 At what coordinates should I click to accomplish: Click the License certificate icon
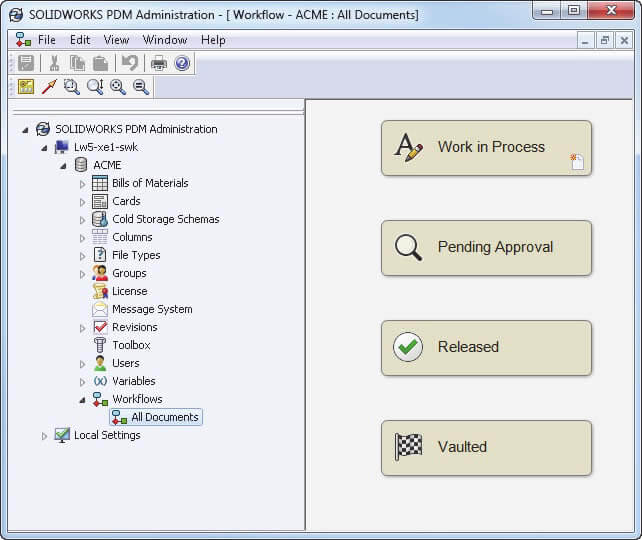[100, 291]
